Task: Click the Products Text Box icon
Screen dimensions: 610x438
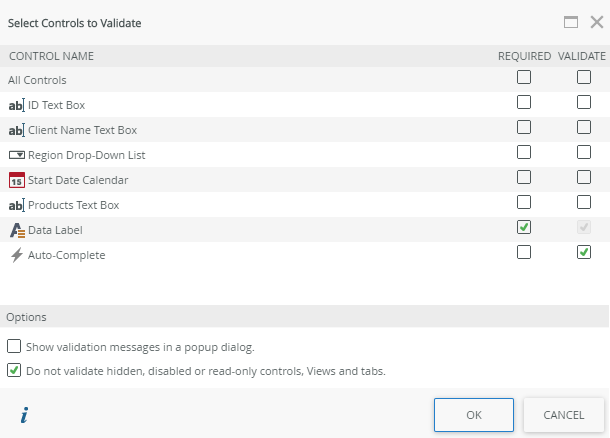Action: click(x=16, y=205)
